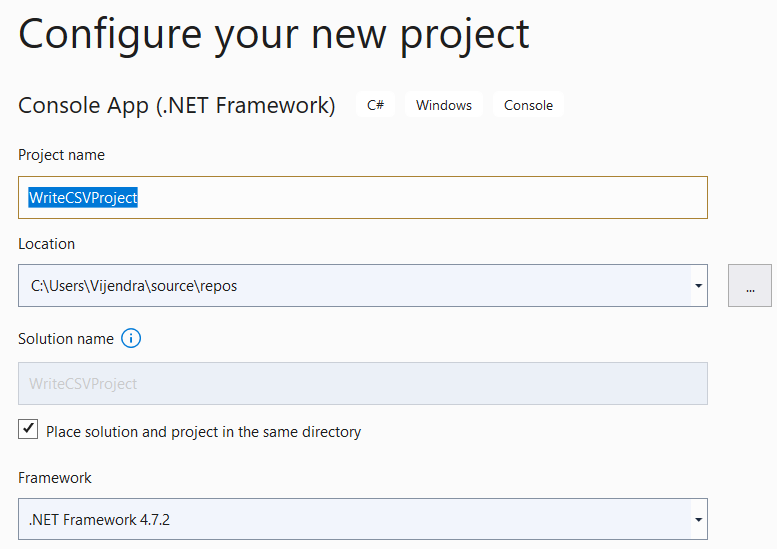
Task: Click the C# language tag
Action: [376, 105]
